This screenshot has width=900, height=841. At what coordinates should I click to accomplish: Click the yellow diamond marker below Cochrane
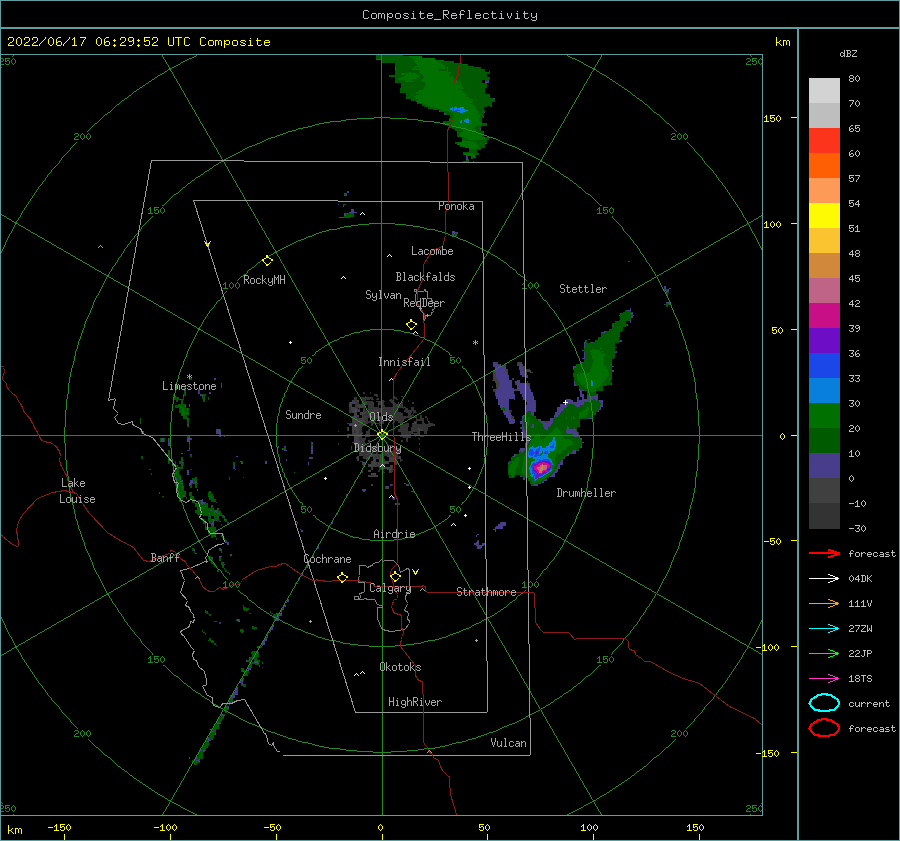pos(342,577)
